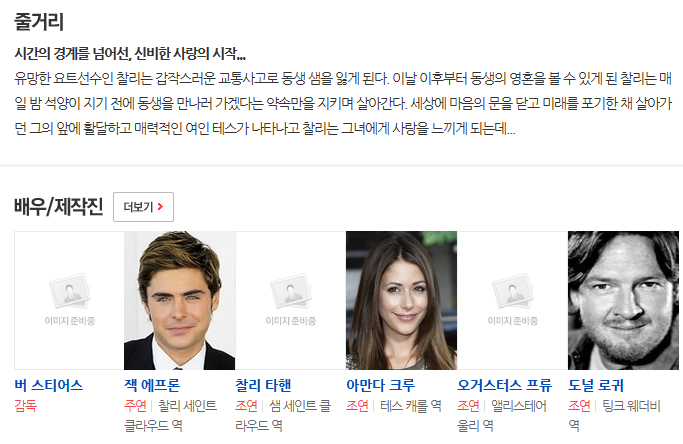
Task: Click the 줄거리 synopsis heading
Action: pyautogui.click(x=39, y=22)
